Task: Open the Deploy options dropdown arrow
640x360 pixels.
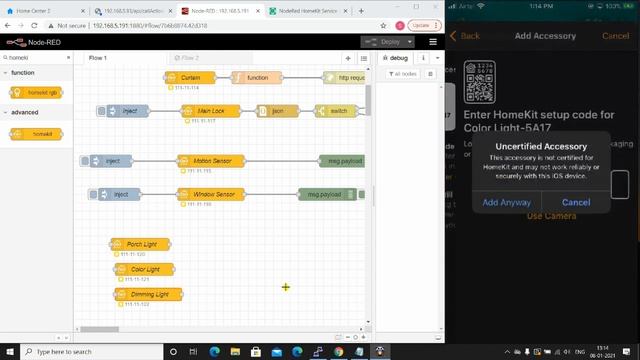Action: point(409,42)
